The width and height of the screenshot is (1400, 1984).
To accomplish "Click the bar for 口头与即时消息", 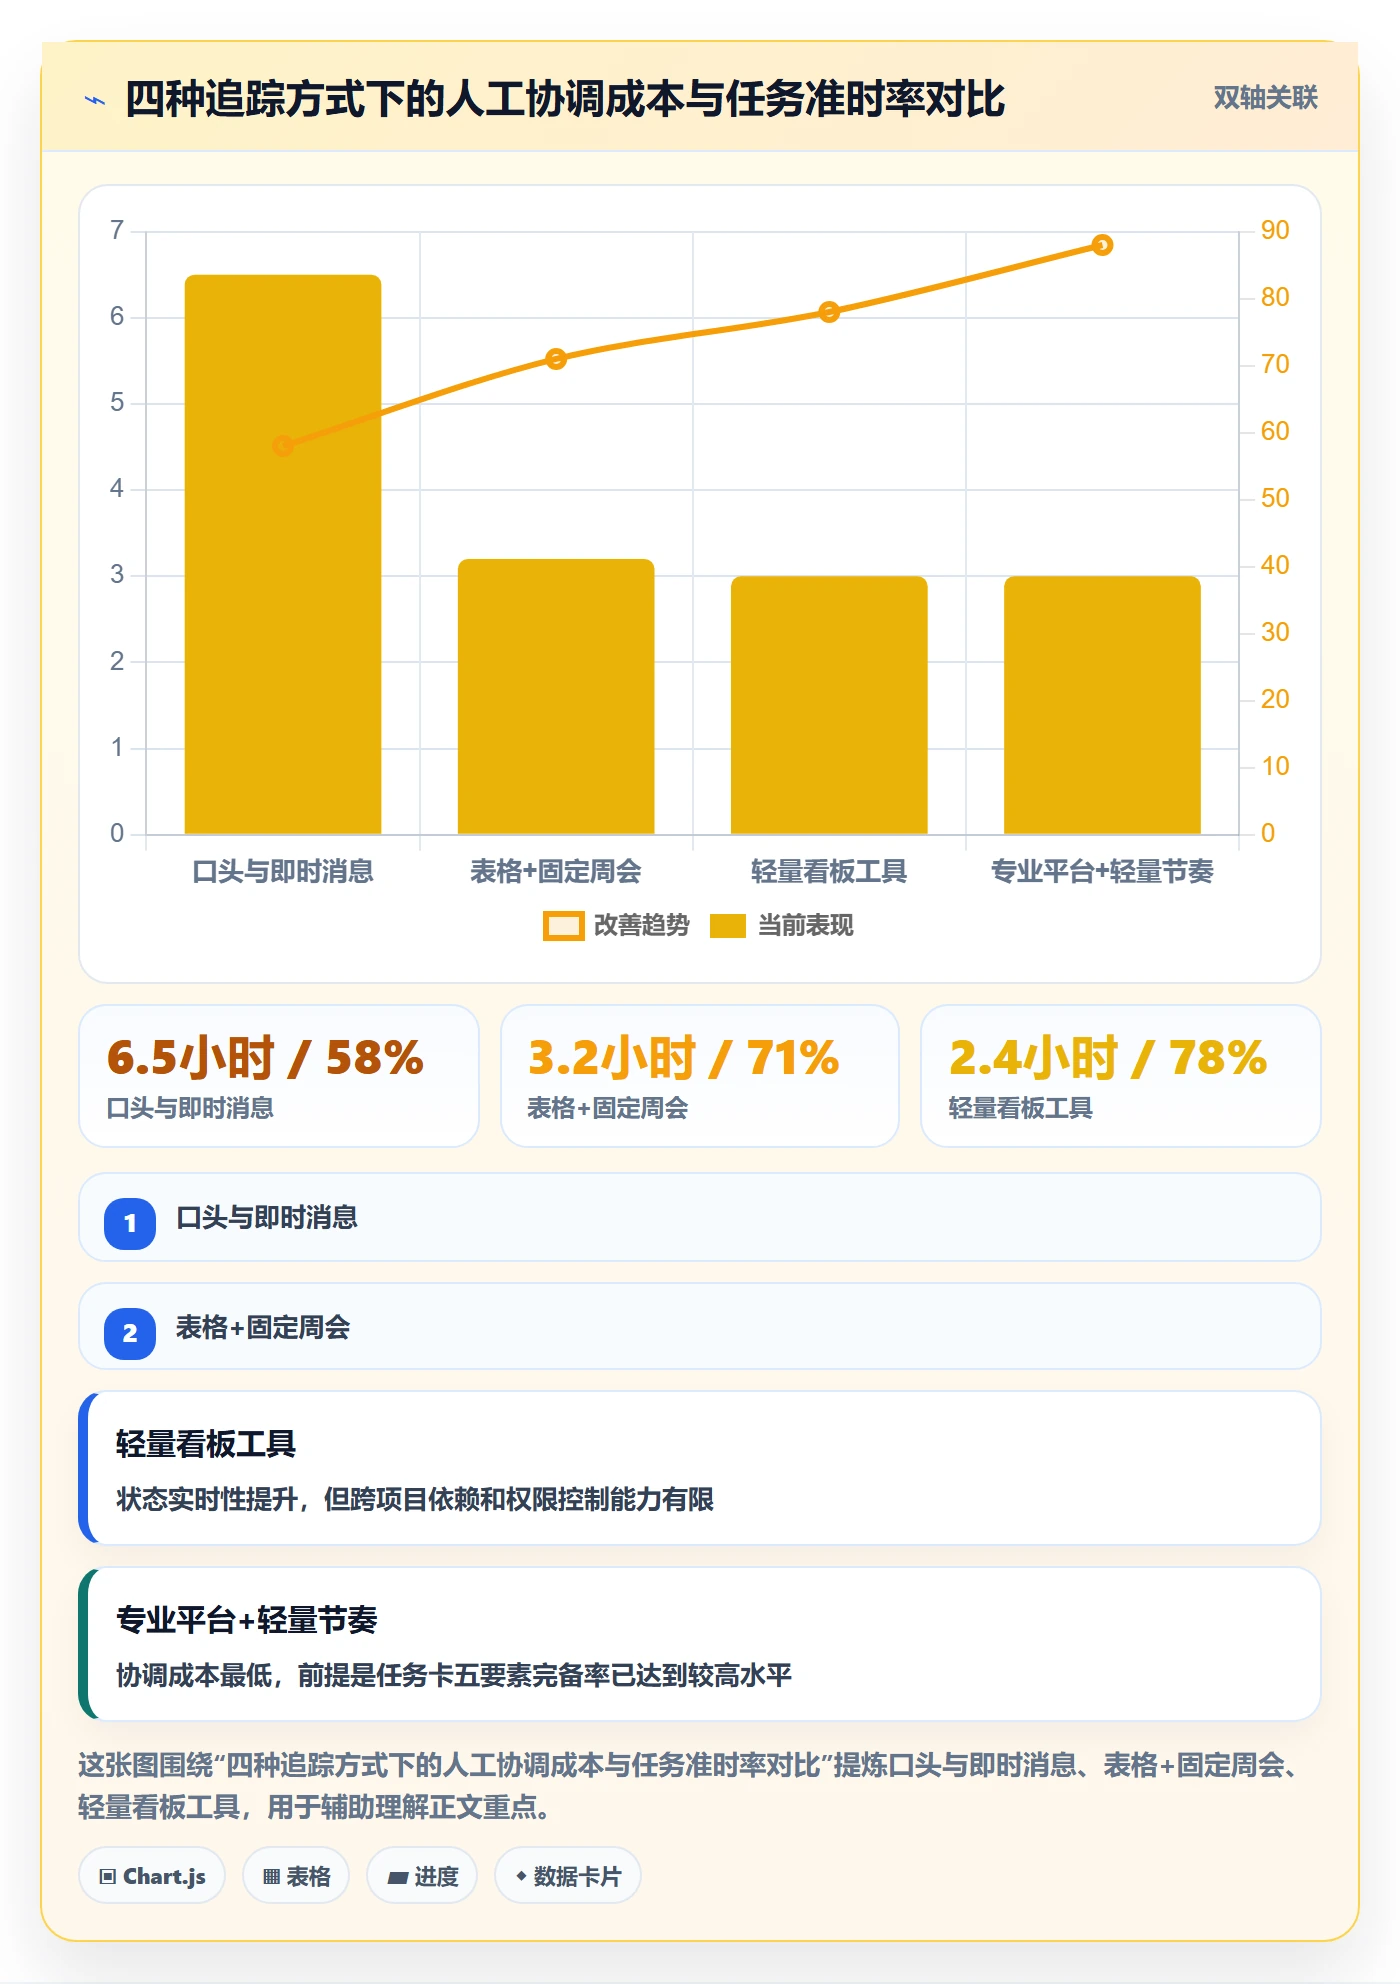I will point(283,554).
